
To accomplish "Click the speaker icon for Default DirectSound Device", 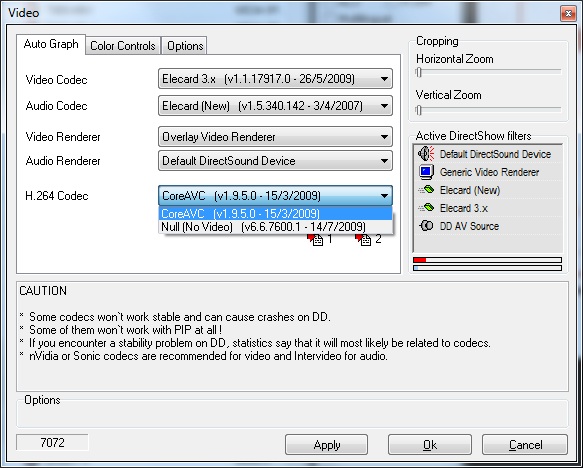I will (426, 154).
